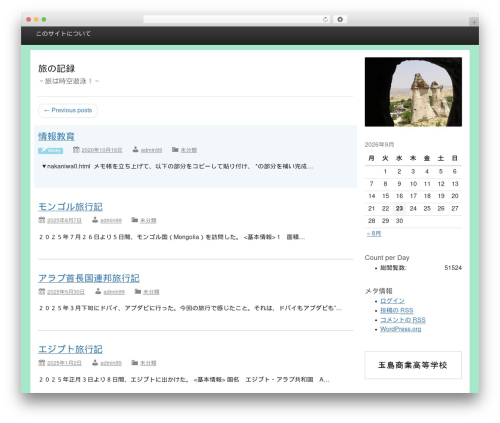Open the エジプト旅行記 post
The width and height of the screenshot is (500, 423).
(70, 349)
